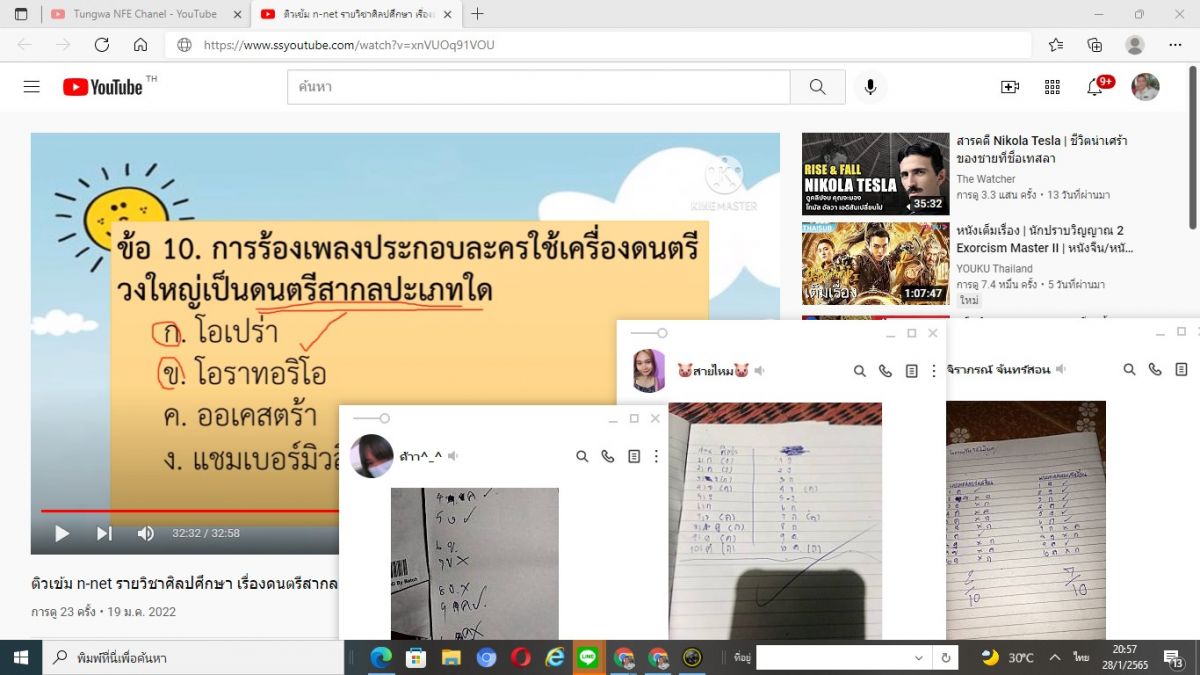
Task: Mute the YouTube video player volume
Action: point(146,533)
